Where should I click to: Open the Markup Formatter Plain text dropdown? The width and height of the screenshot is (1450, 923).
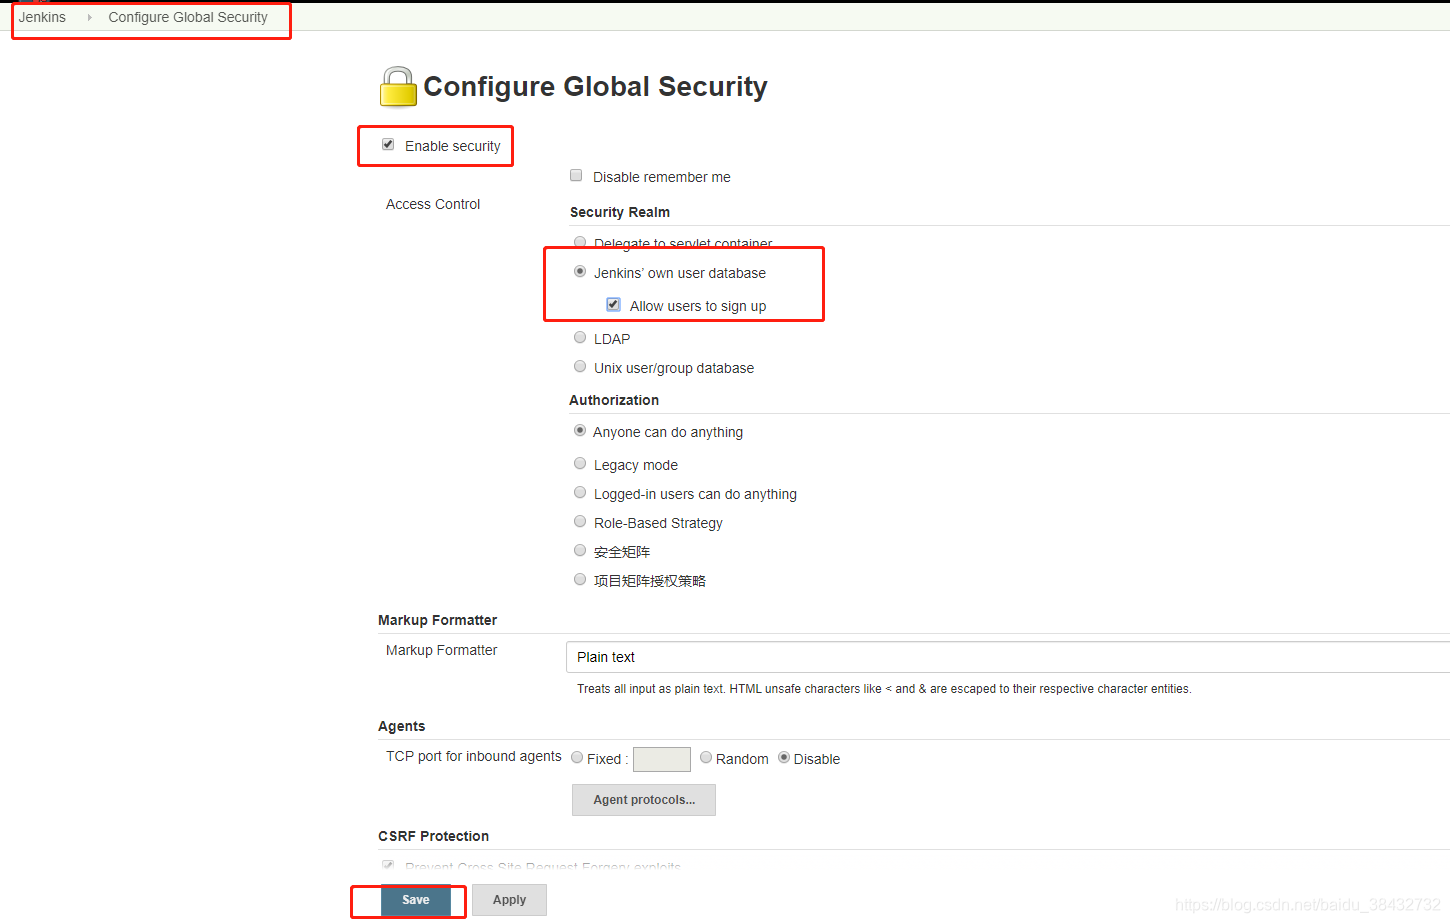tap(1007, 657)
